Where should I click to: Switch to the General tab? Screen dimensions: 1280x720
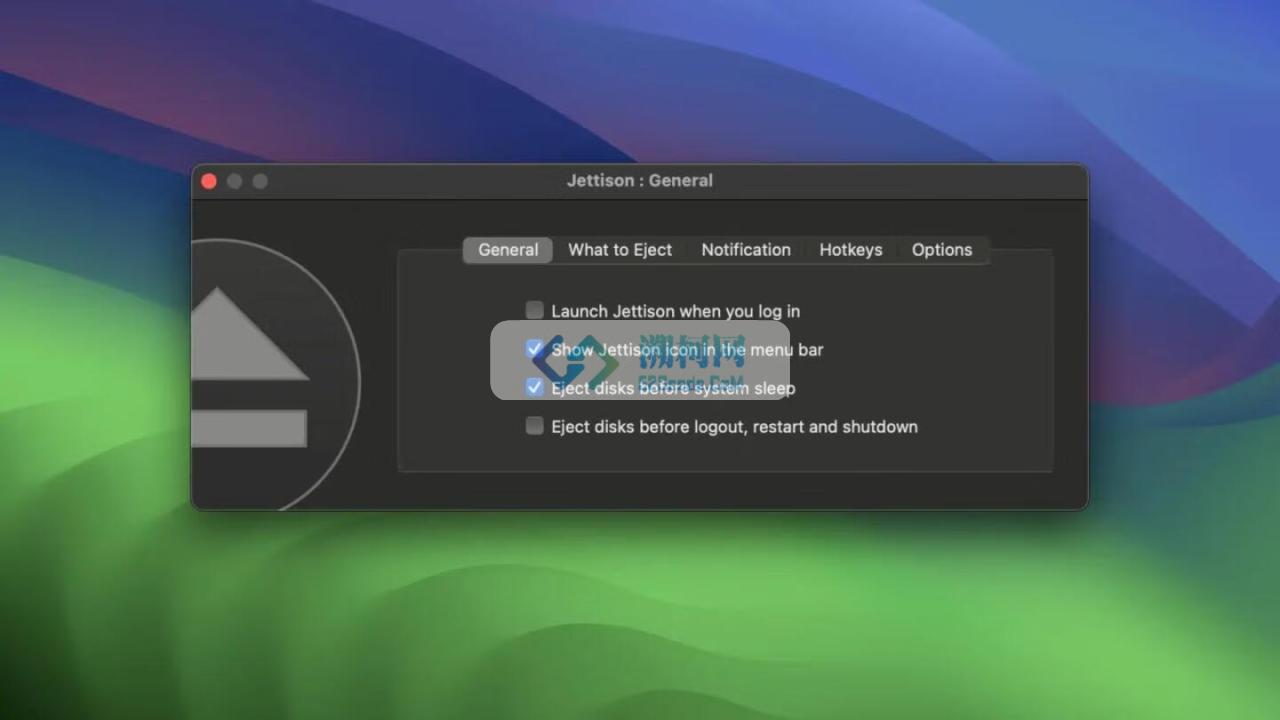[508, 250]
